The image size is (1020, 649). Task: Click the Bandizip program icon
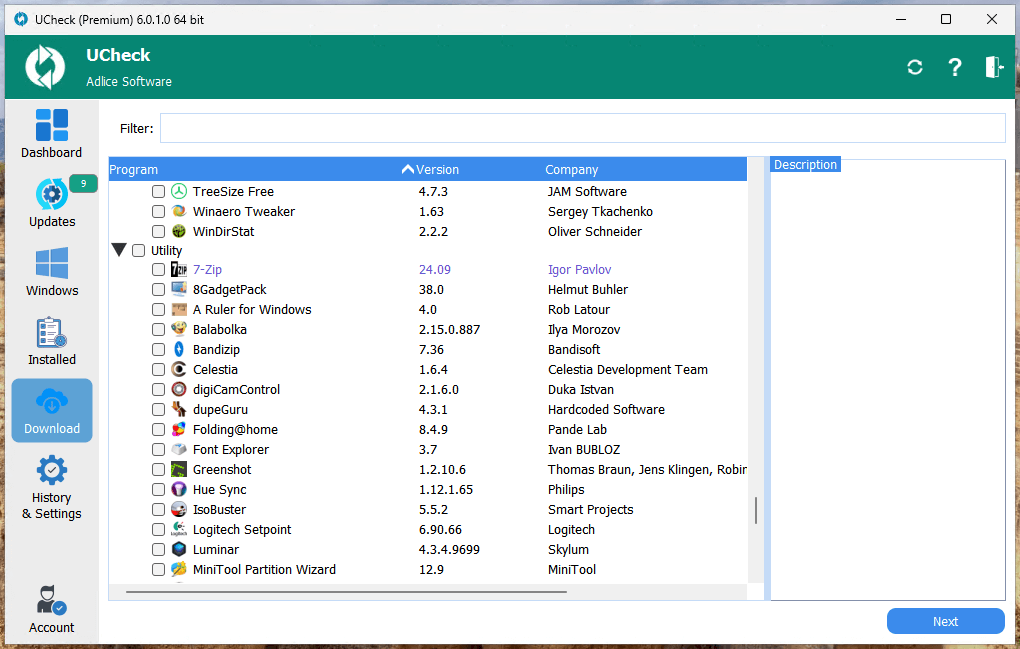pos(179,350)
